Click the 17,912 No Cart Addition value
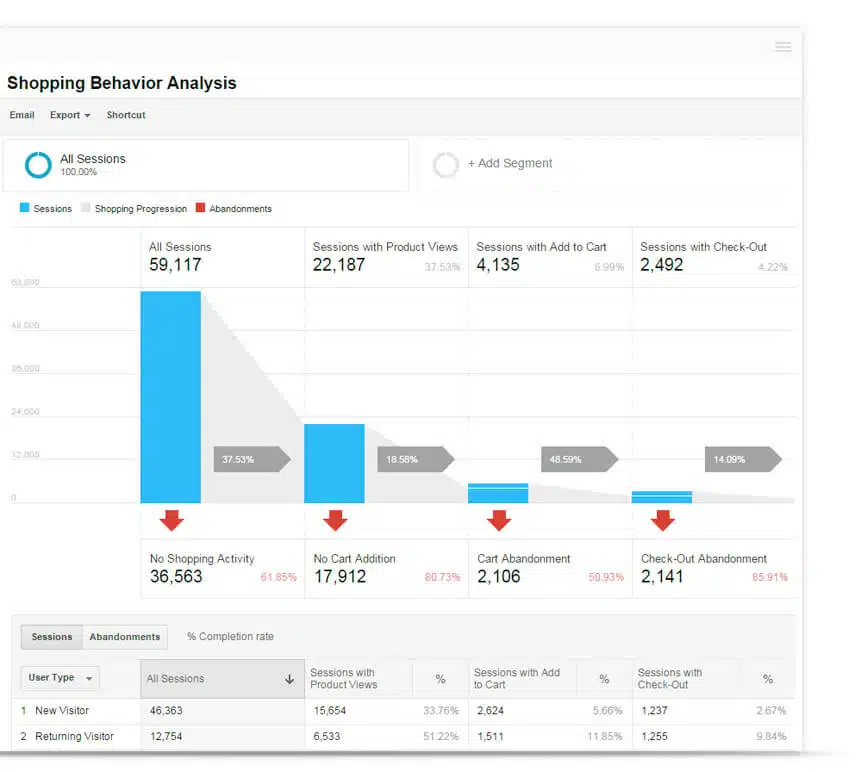The height and width of the screenshot is (772, 859). 340,576
